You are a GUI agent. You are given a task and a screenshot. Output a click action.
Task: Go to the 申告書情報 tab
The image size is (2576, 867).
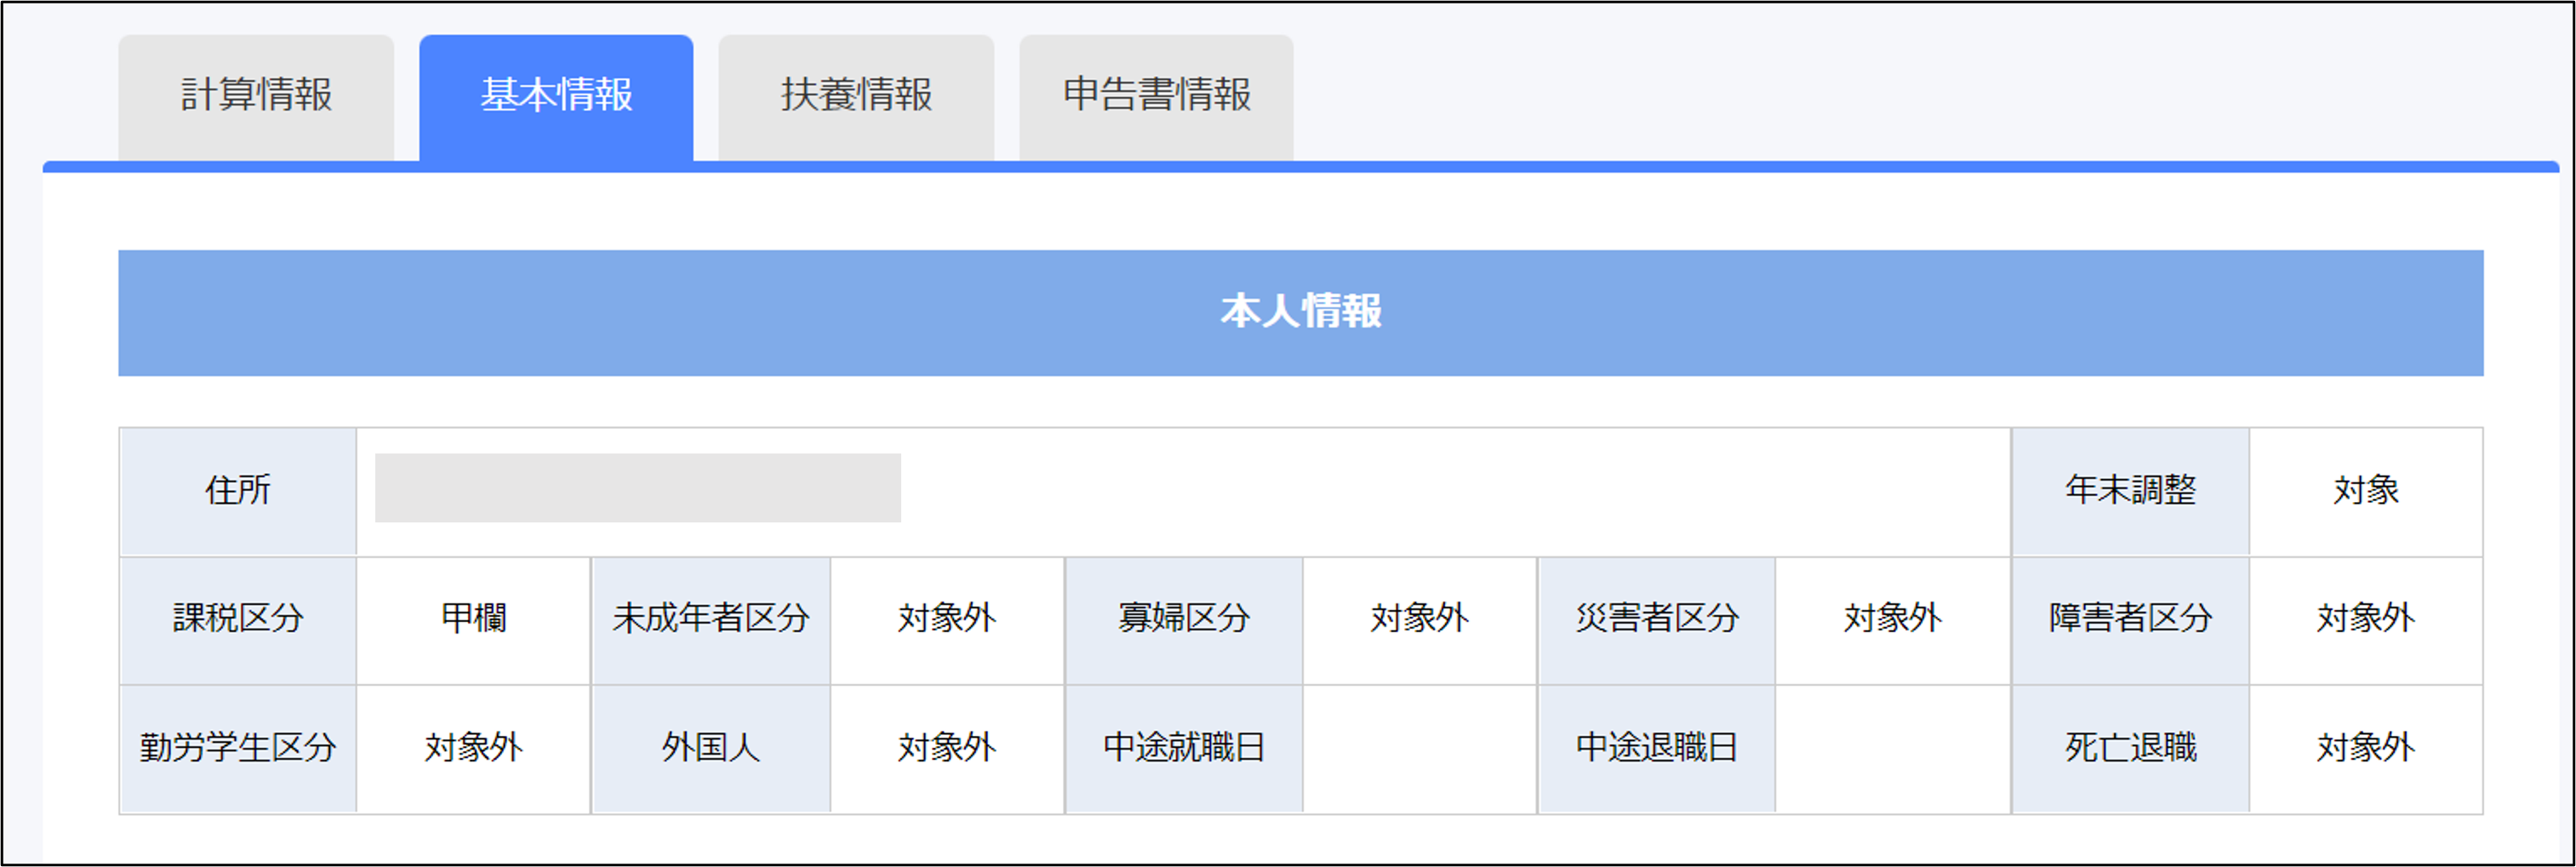click(1156, 97)
